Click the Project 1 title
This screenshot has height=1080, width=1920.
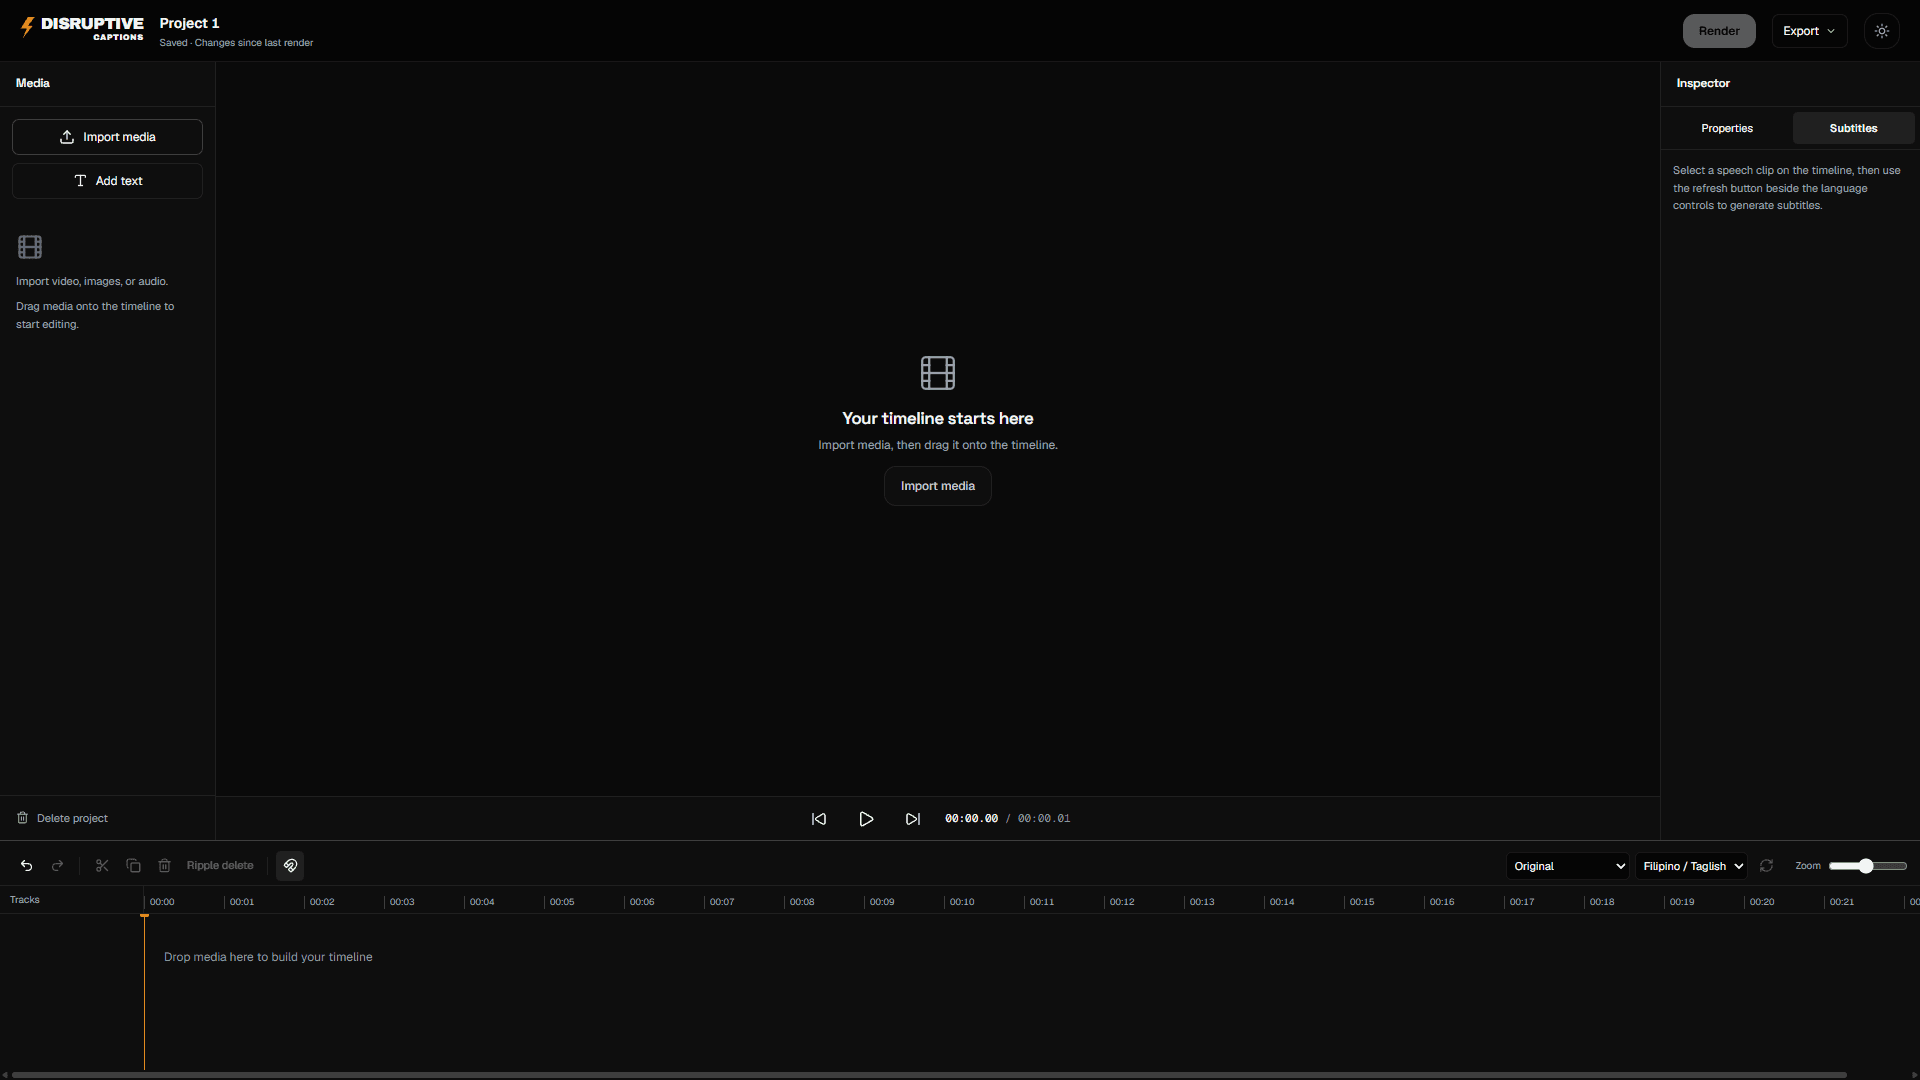tap(189, 23)
